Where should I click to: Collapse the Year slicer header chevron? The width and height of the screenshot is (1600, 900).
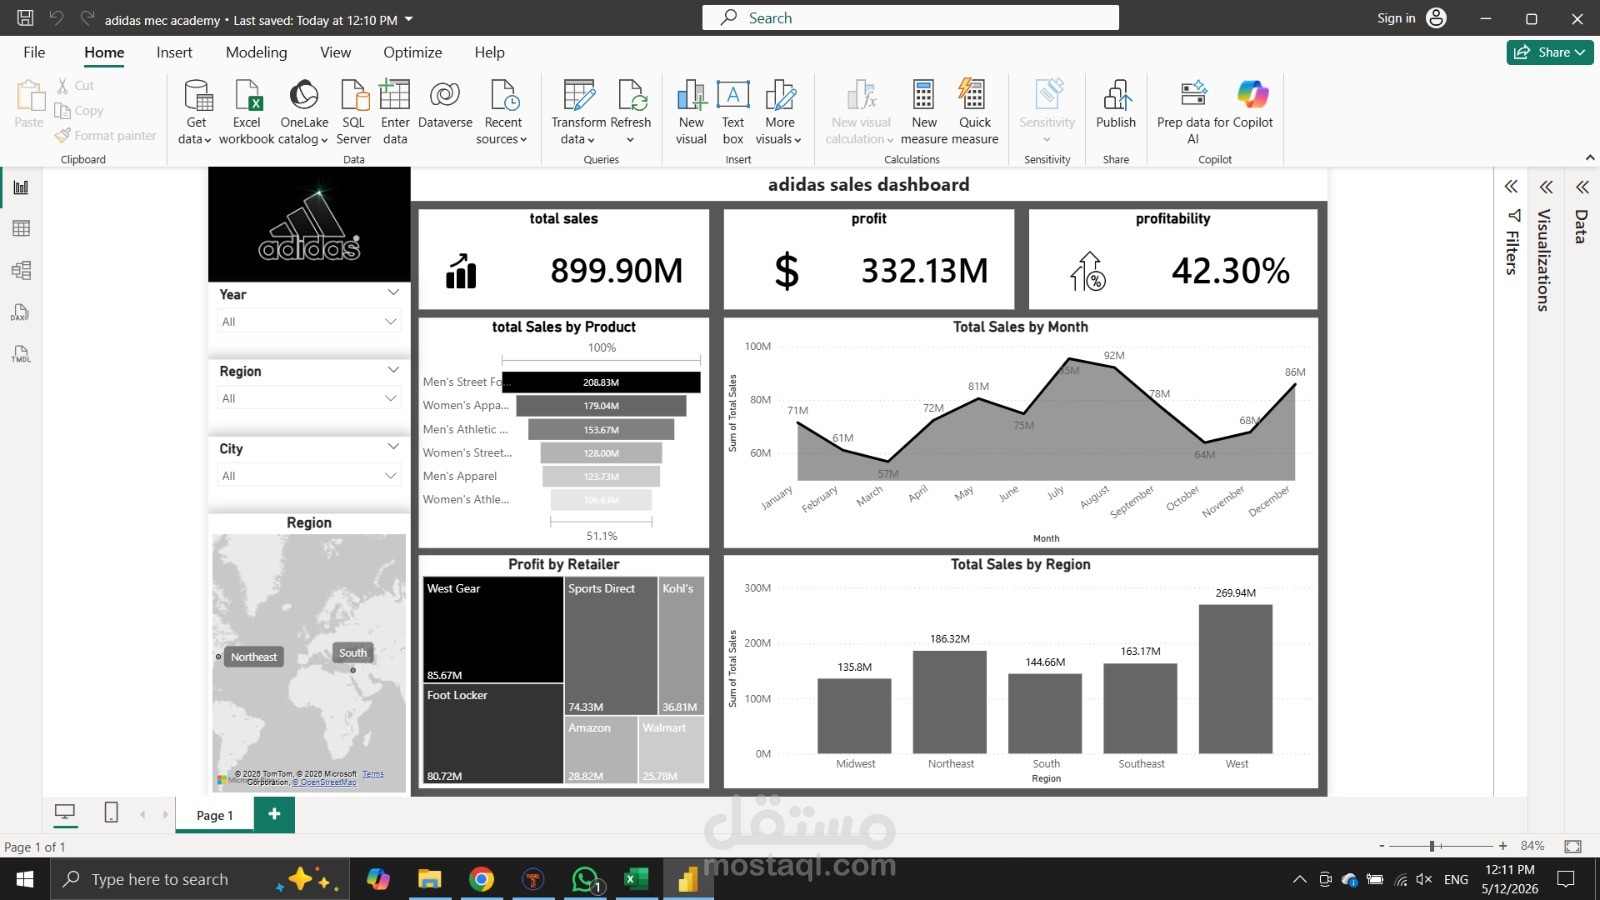pos(393,293)
